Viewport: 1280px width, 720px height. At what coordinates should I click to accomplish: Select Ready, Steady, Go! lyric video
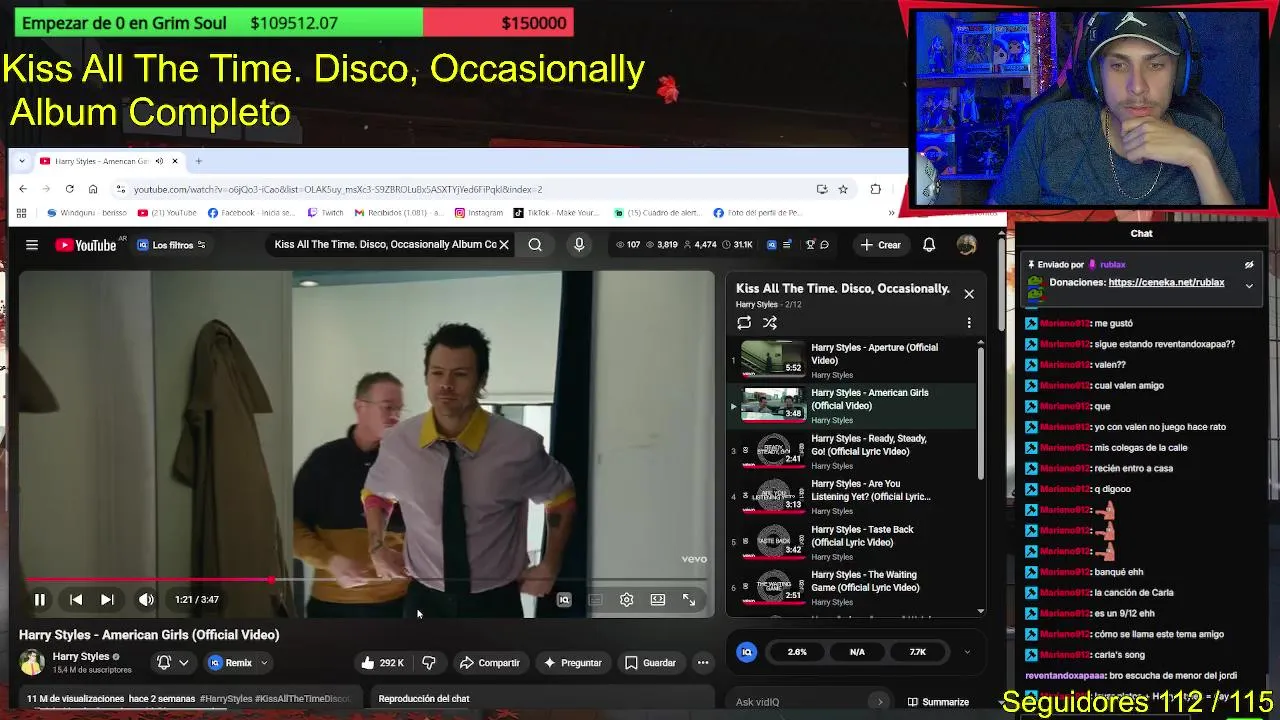pyautogui.click(x=852, y=451)
